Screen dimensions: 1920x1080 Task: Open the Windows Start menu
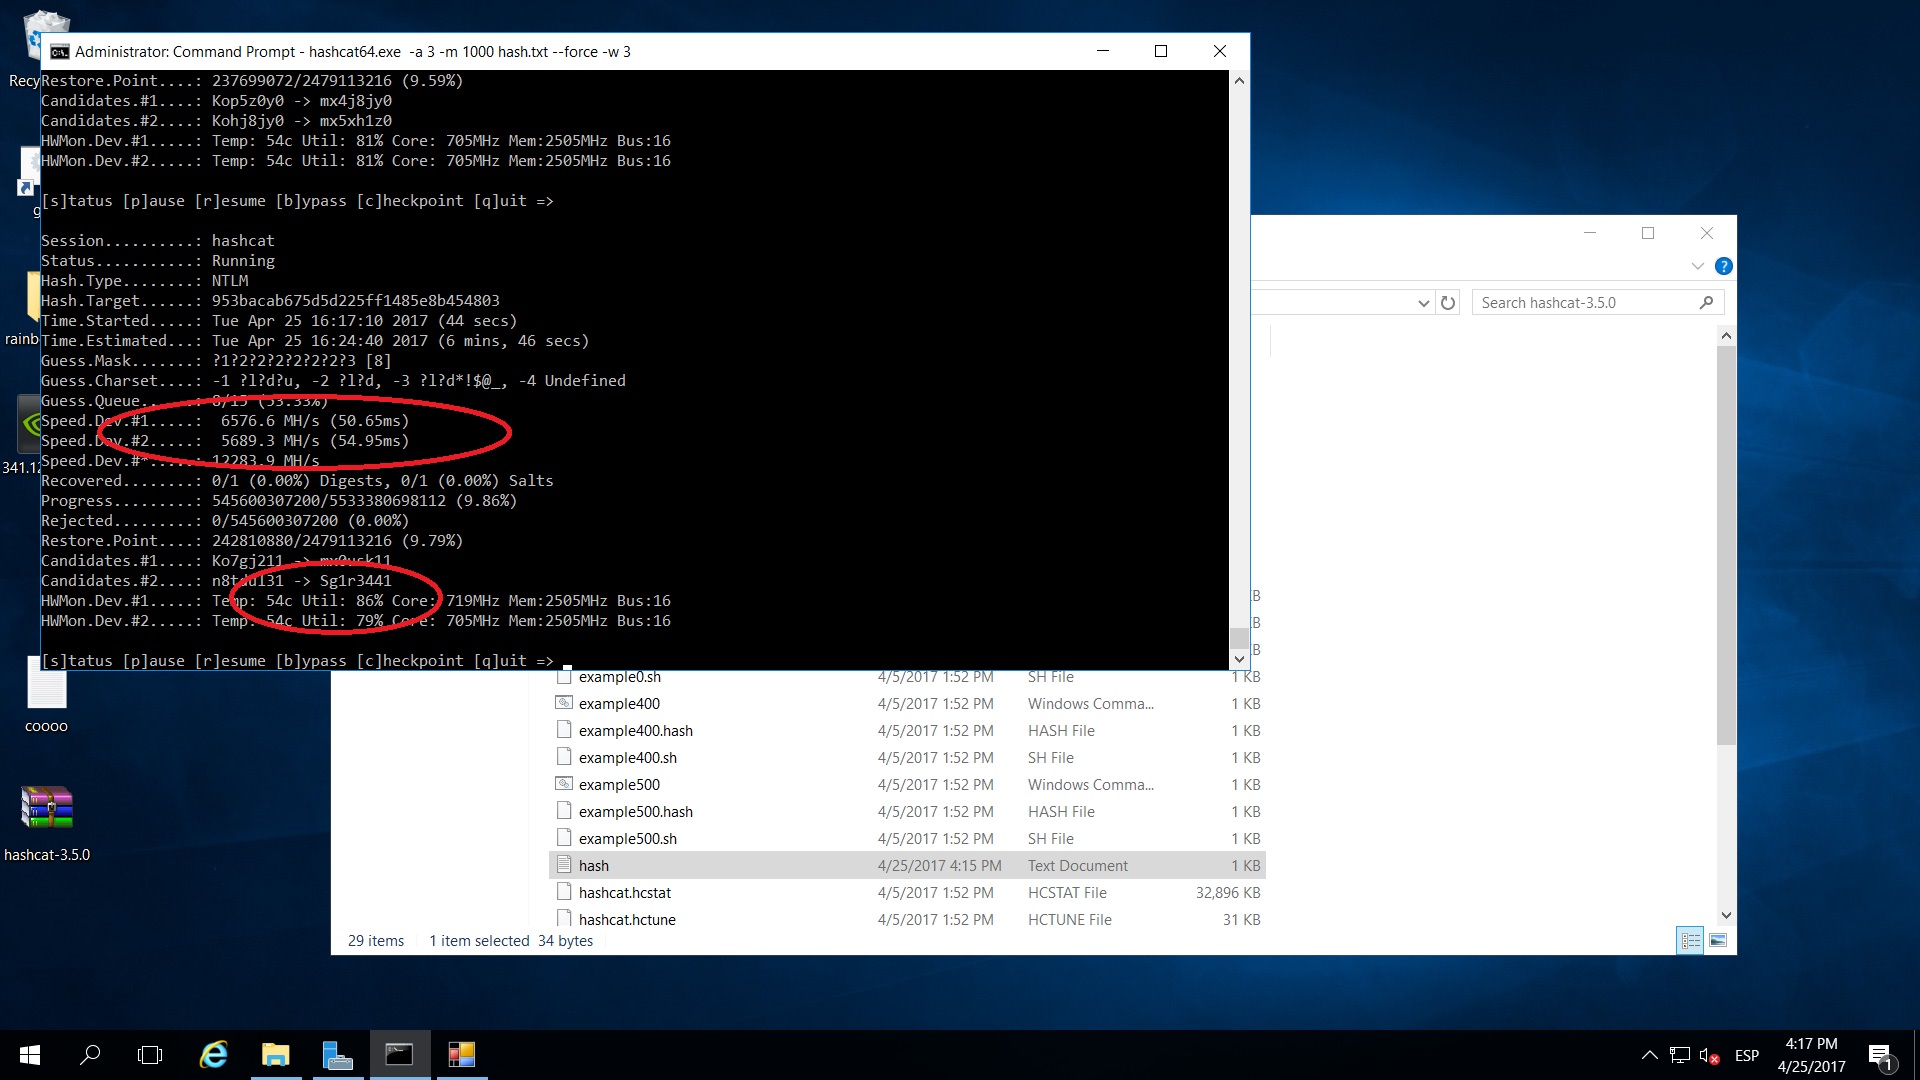(x=30, y=1055)
